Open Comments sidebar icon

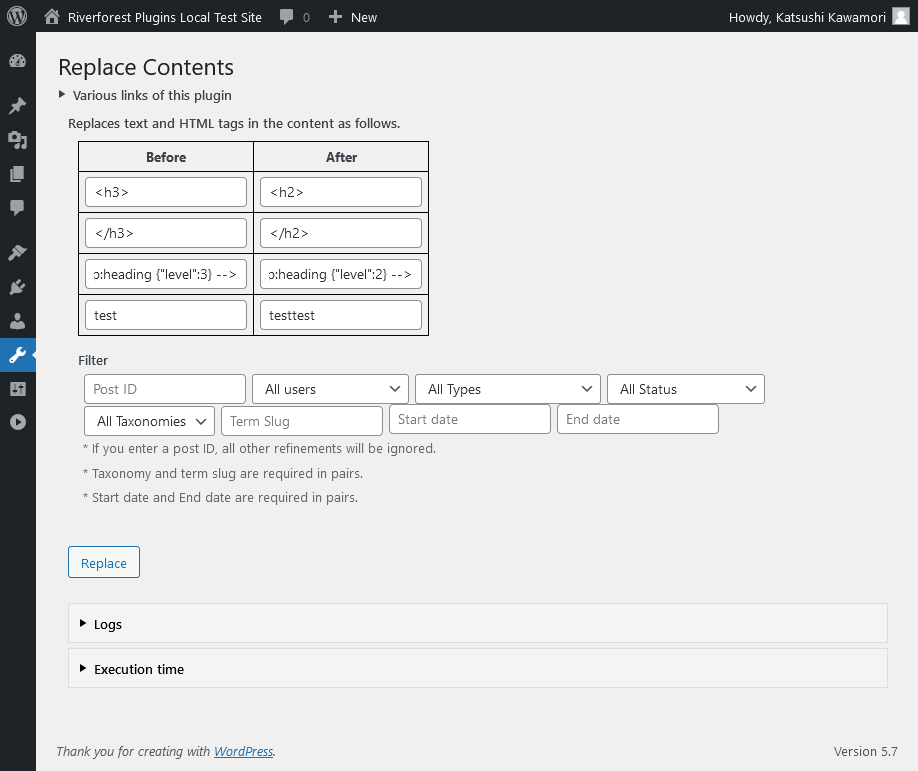click(18, 207)
